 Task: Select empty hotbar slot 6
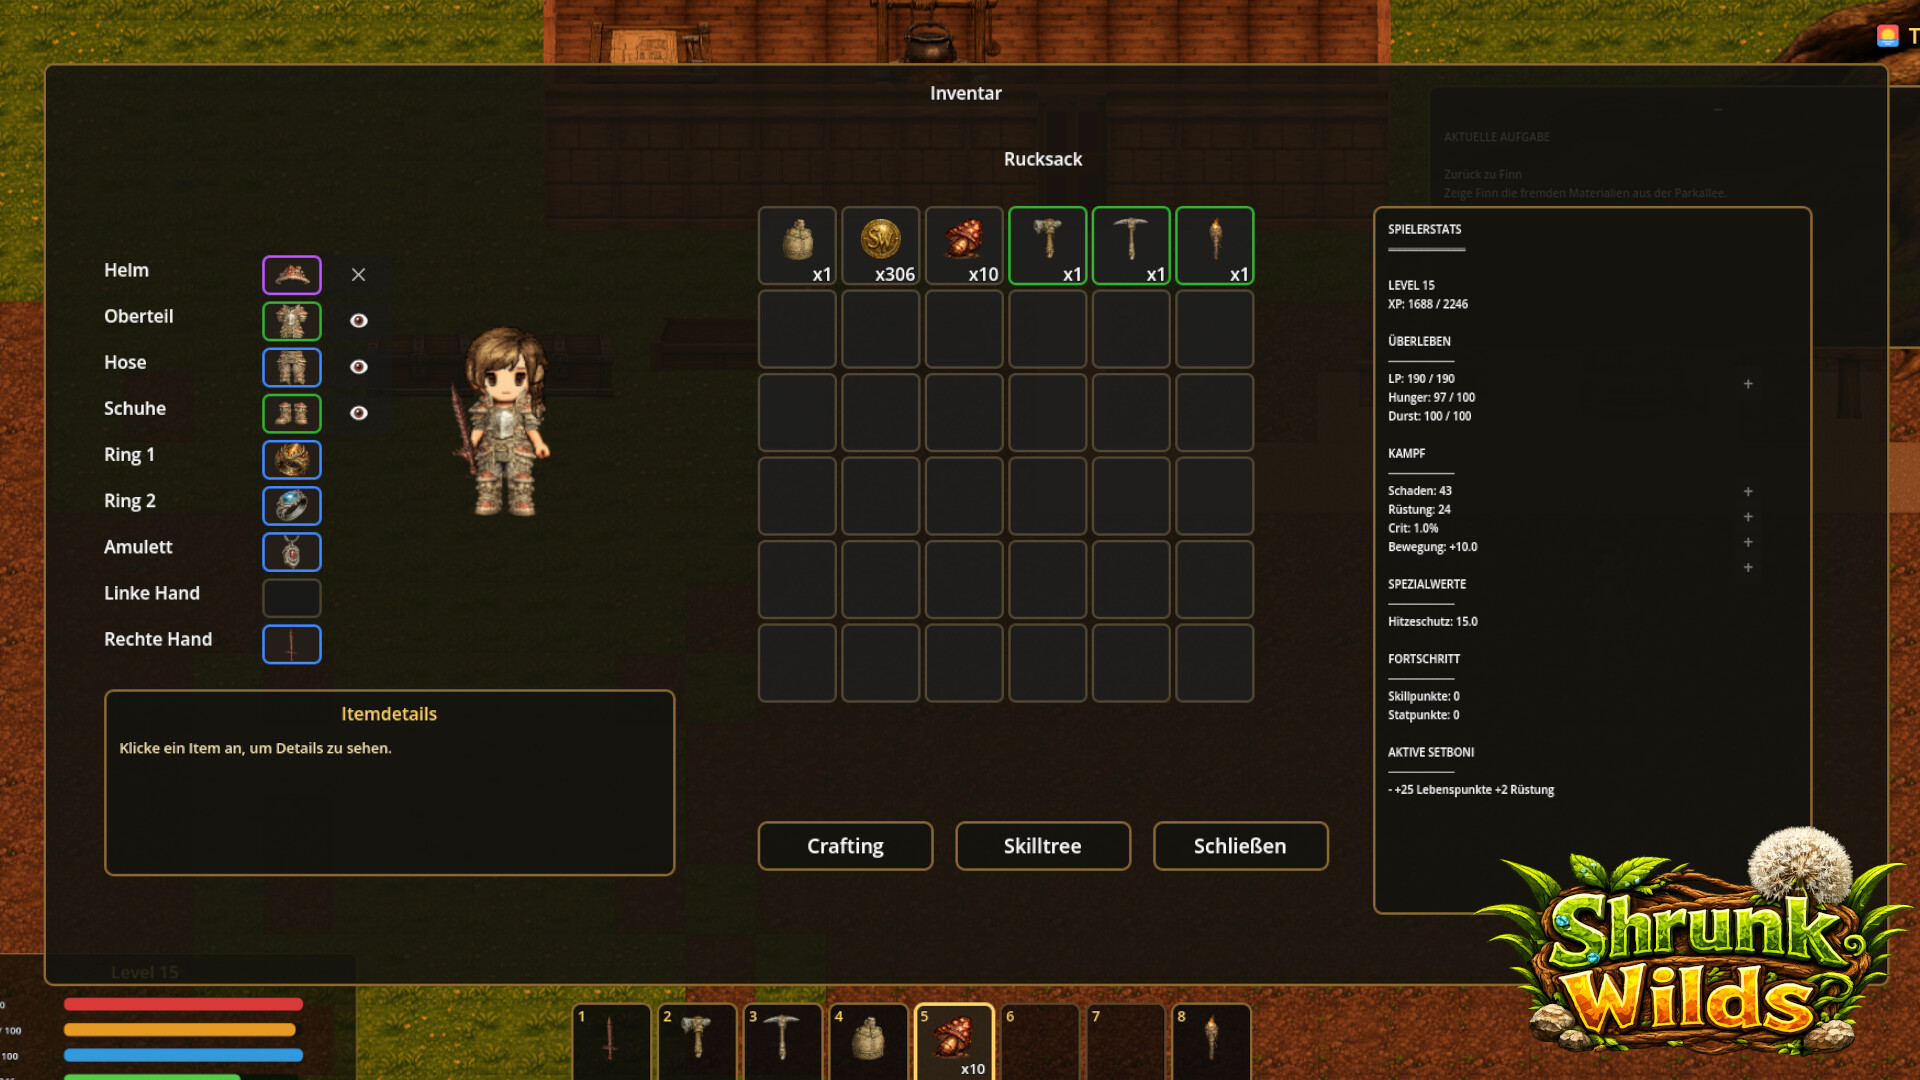pos(1040,1042)
